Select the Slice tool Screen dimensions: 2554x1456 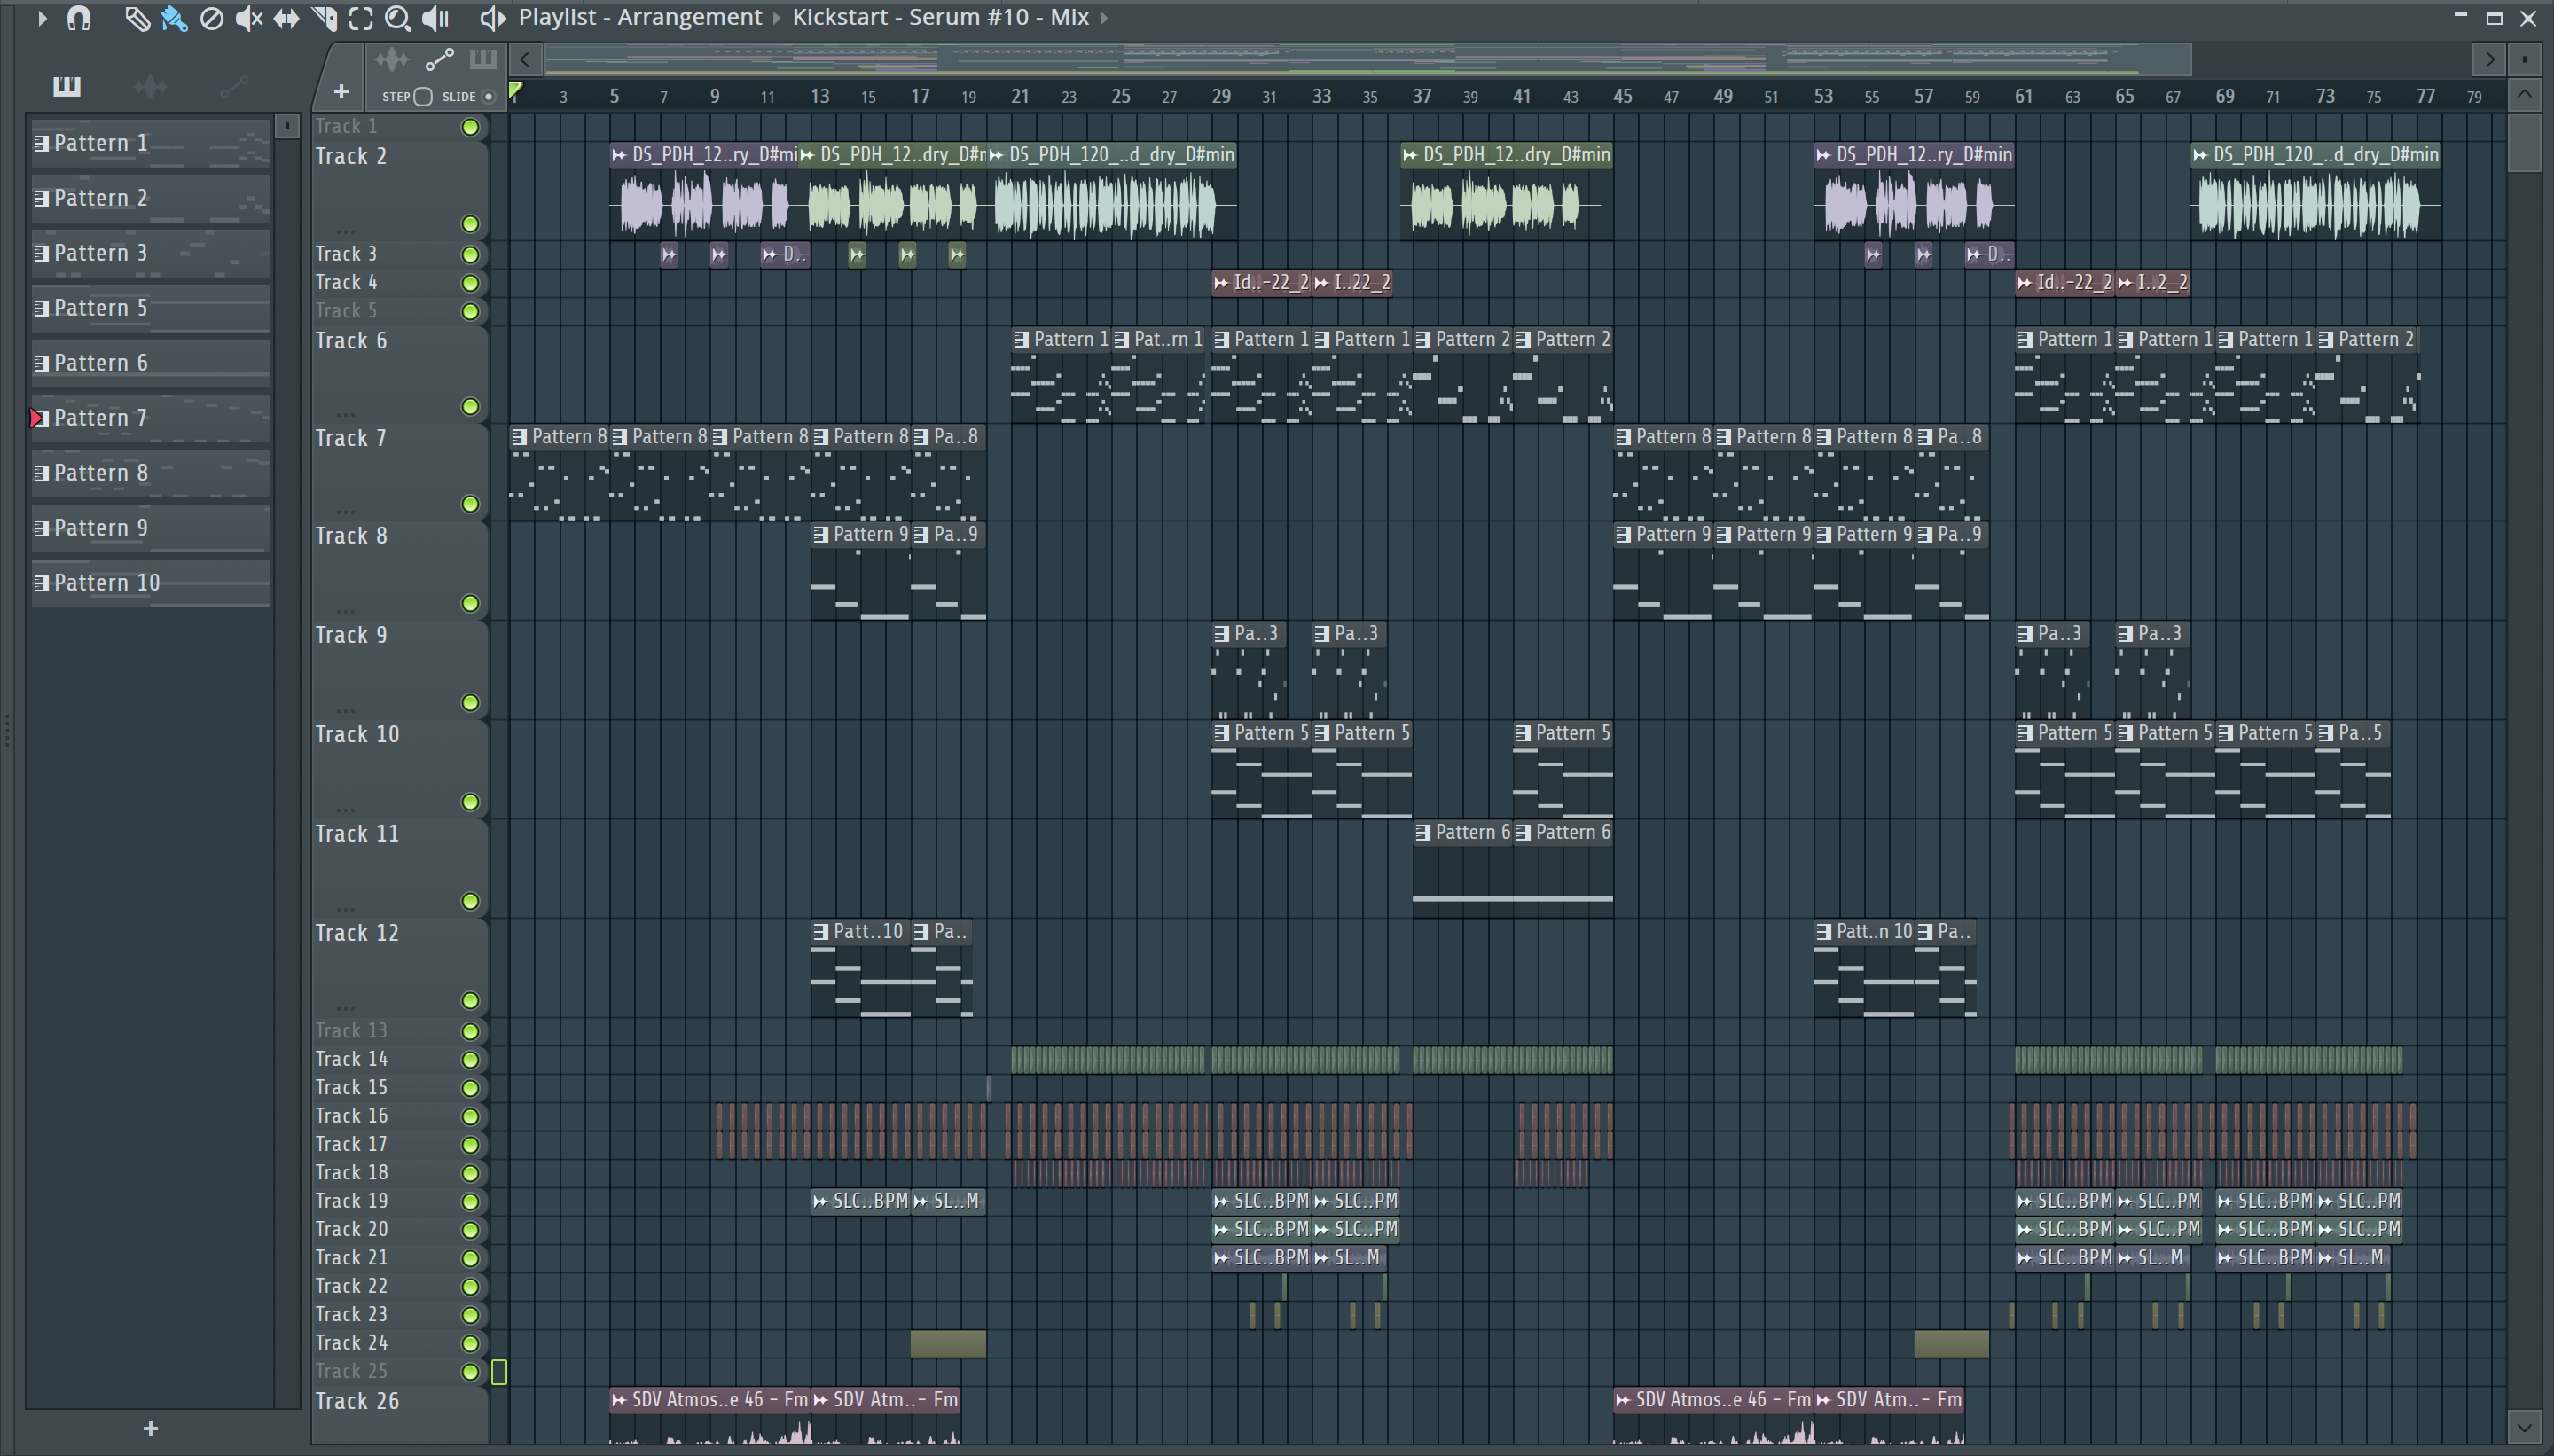(x=324, y=18)
